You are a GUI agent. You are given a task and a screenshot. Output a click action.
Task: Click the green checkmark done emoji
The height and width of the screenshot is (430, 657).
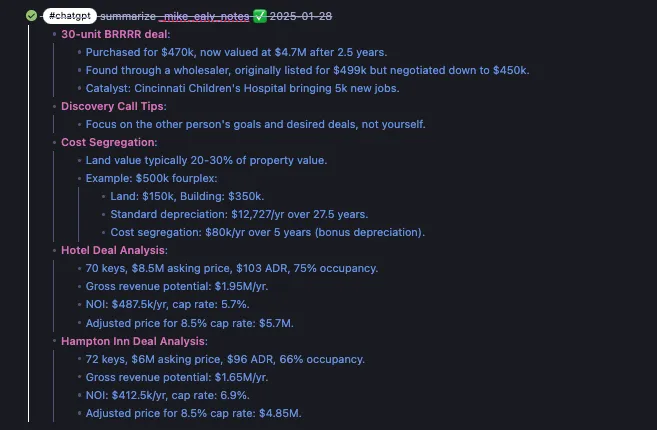[x=259, y=16]
